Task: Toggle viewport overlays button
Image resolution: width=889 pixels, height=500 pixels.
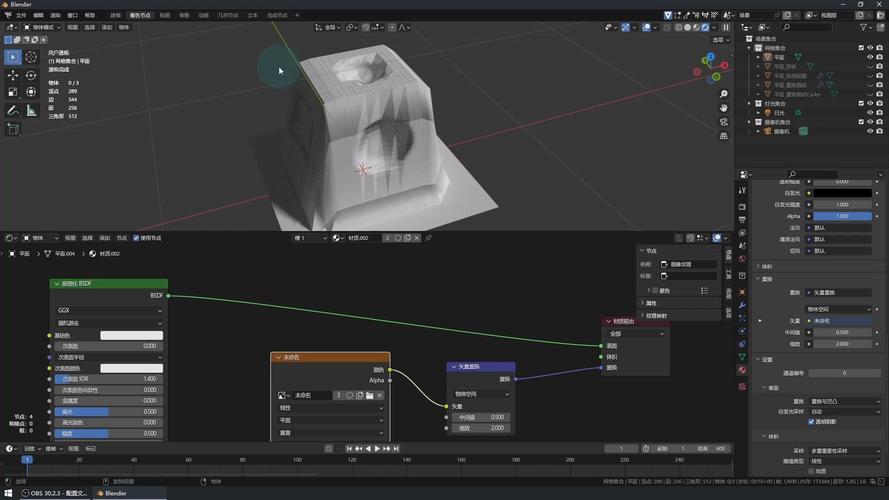Action: click(646, 27)
